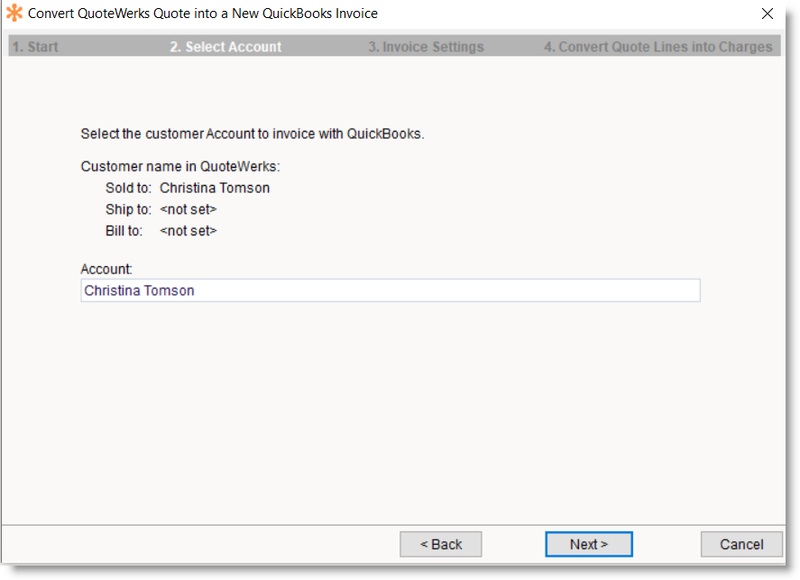This screenshot has width=800, height=580.
Task: Click the wizard step progress bar area
Action: pos(400,46)
